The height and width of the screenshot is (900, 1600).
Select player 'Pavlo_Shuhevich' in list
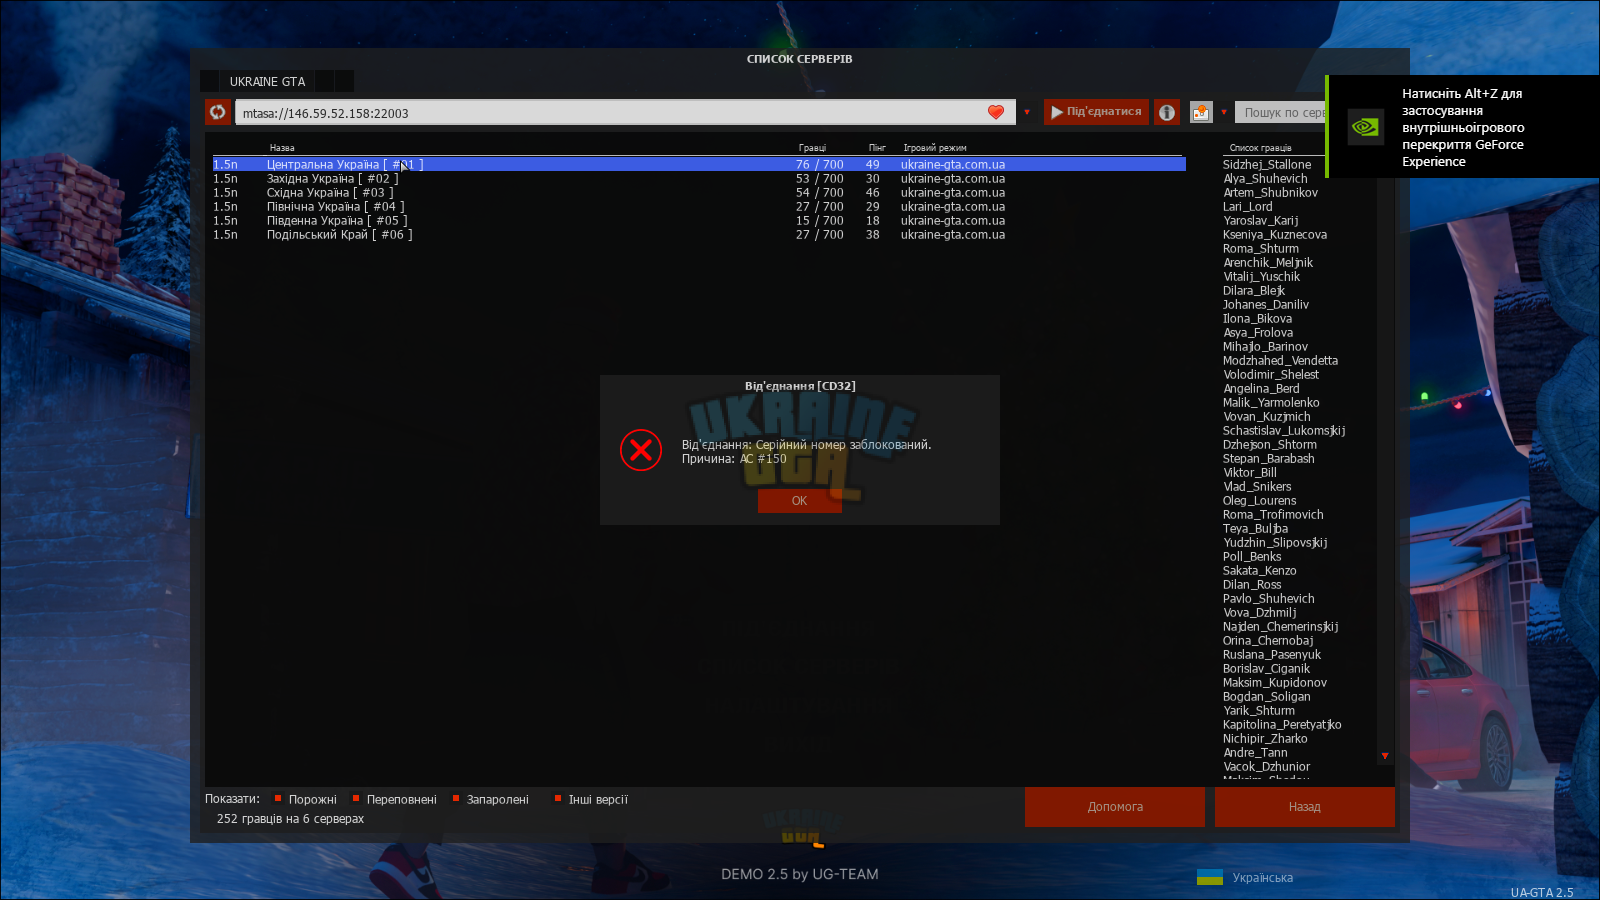[1268, 599]
